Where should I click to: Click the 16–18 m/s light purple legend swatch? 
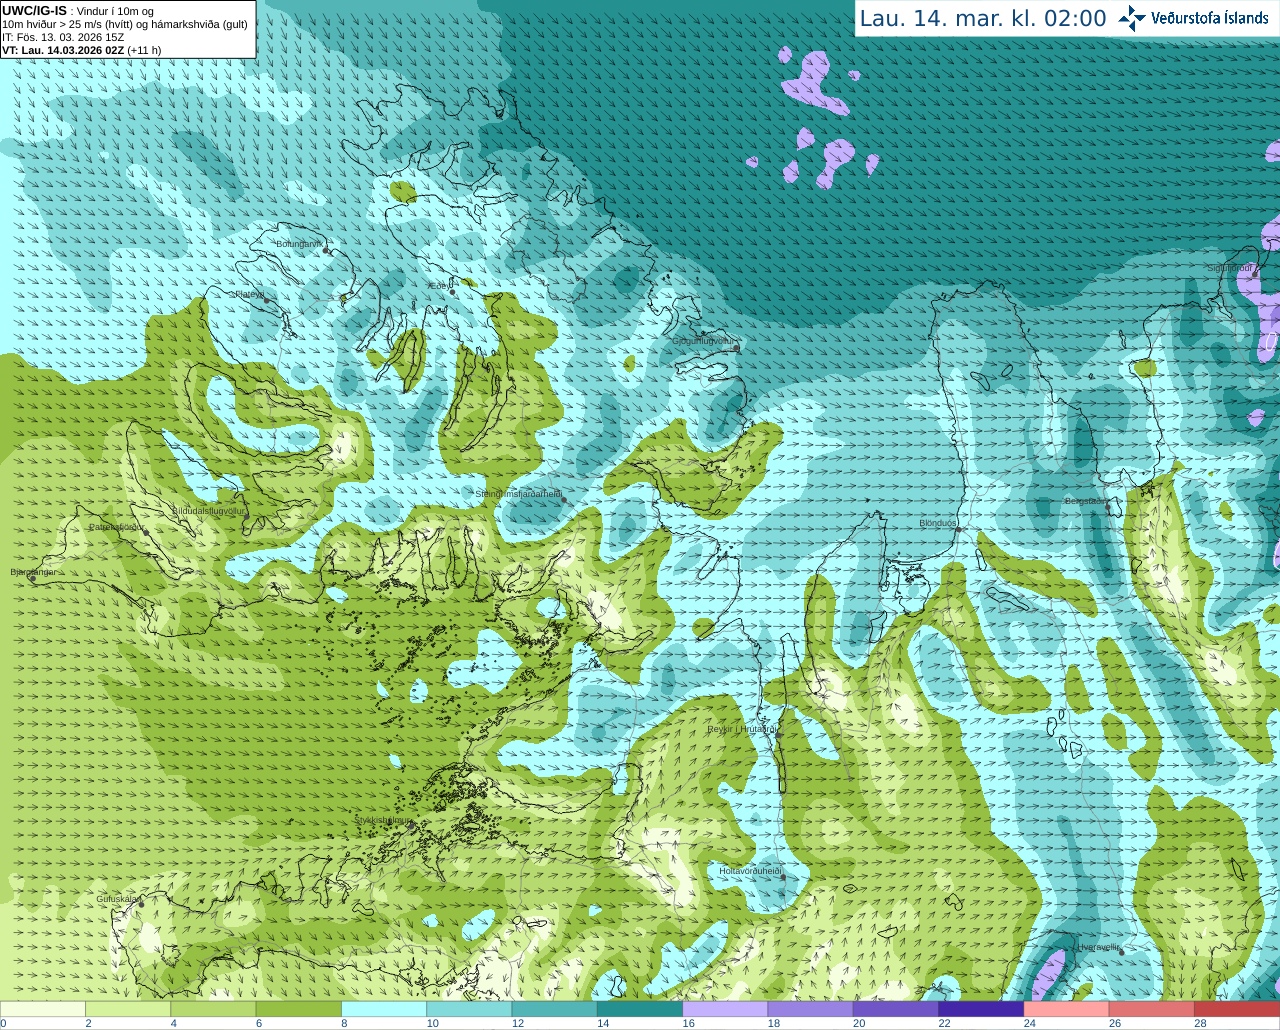pos(725,1009)
